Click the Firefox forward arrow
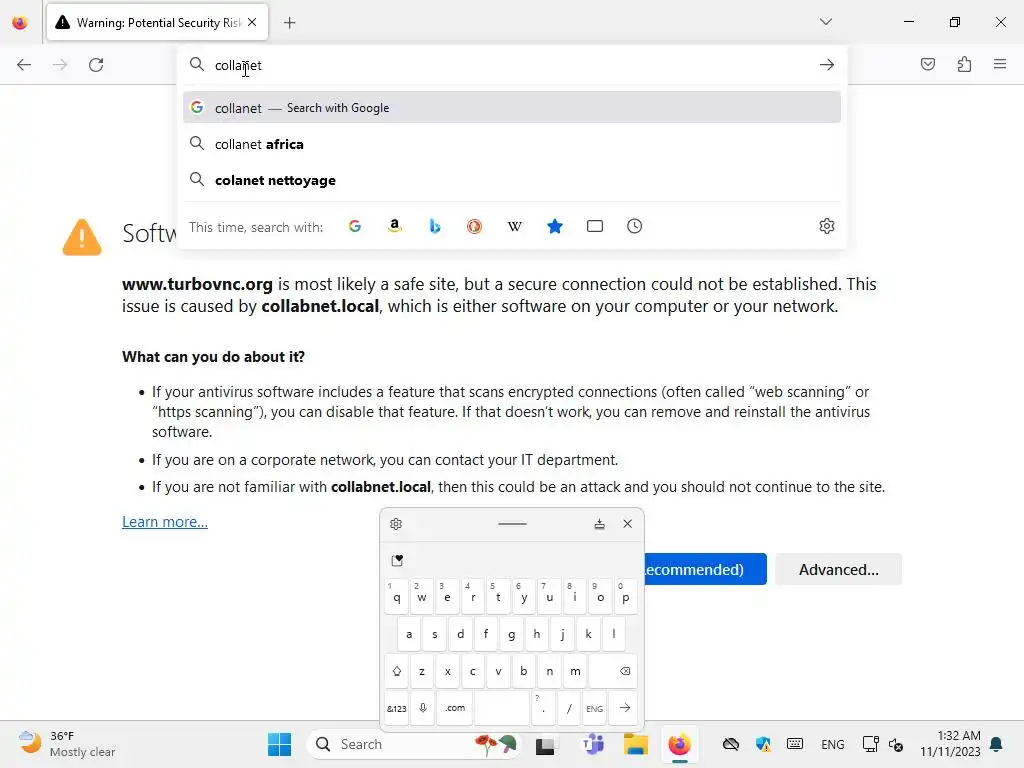1024x768 pixels. (60, 65)
